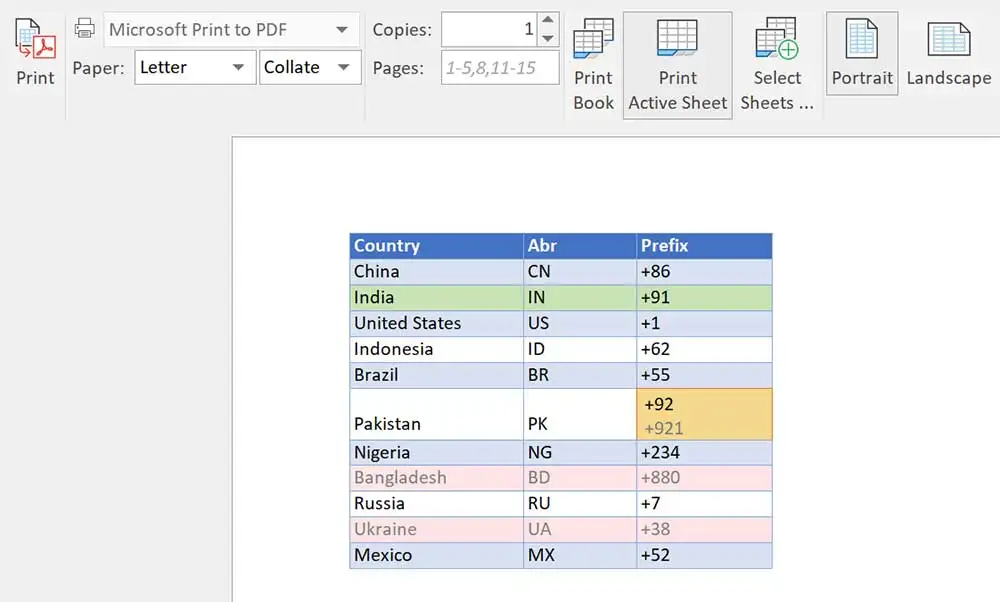The image size is (1000, 602).
Task: Open the Microsoft Print to PDF printer dropdown
Action: pyautogui.click(x=232, y=29)
